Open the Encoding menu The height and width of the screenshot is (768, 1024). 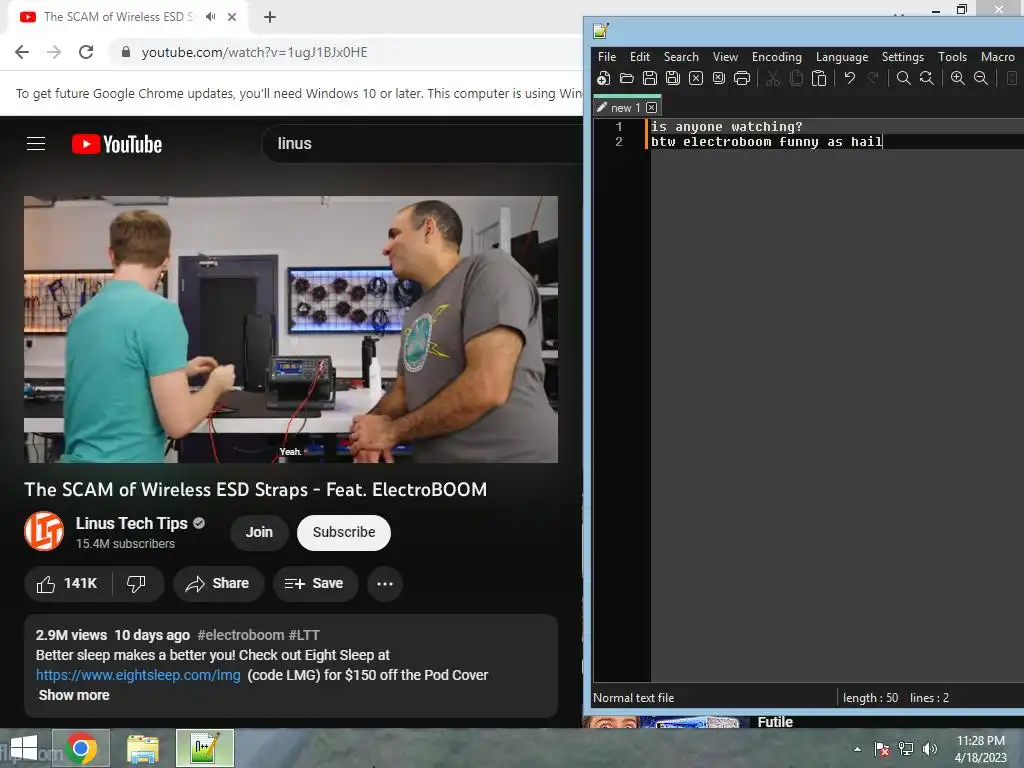tap(776, 57)
